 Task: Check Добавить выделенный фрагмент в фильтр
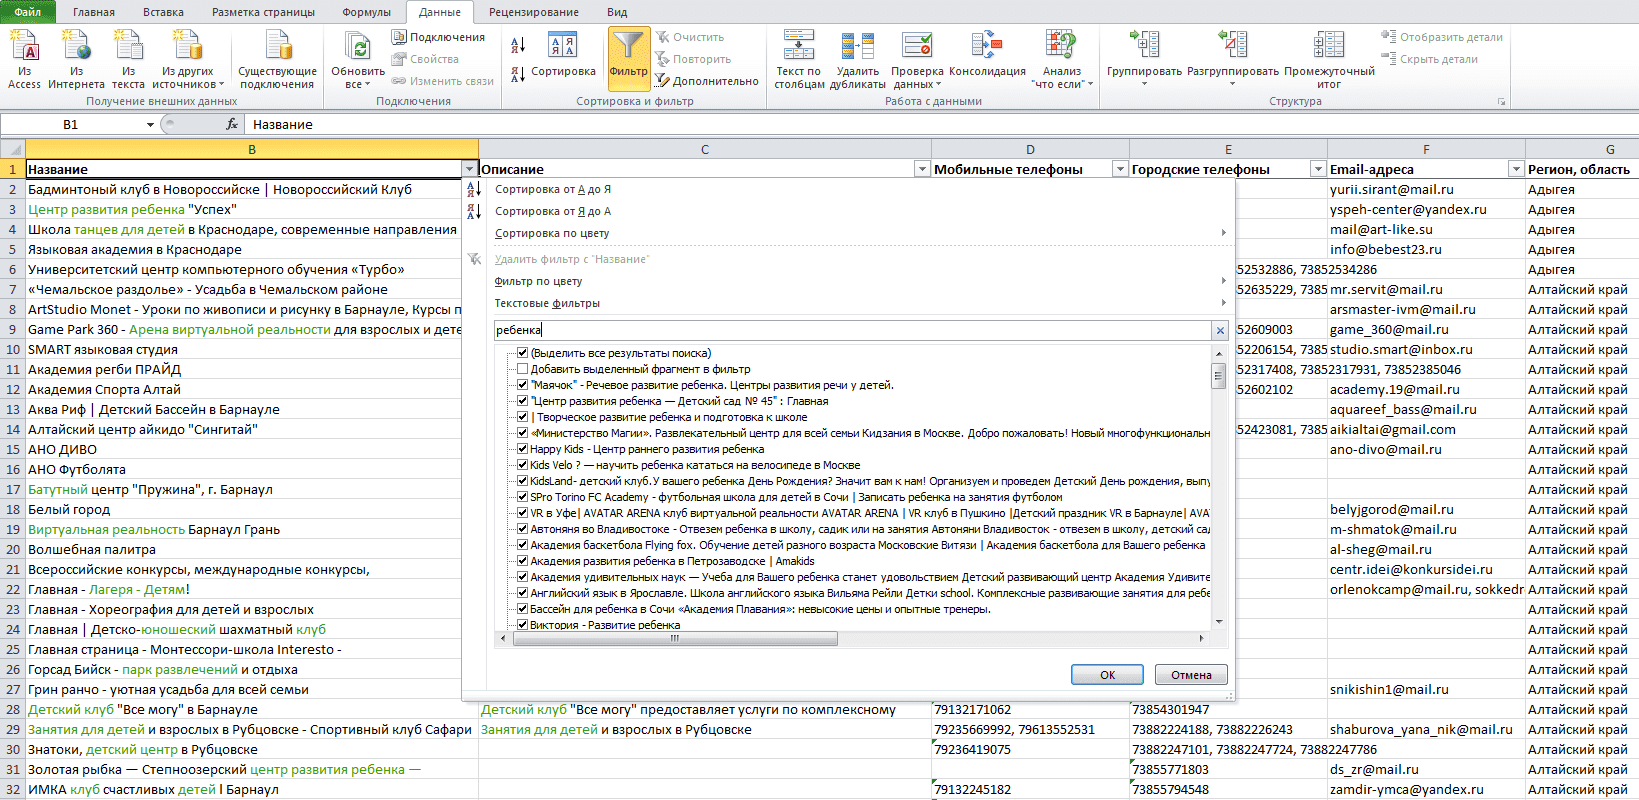click(522, 369)
